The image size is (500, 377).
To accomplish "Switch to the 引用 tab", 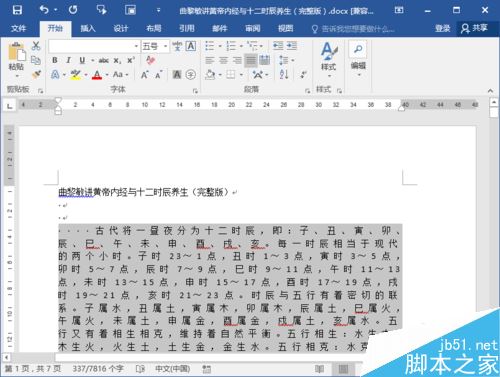I will coord(187,28).
